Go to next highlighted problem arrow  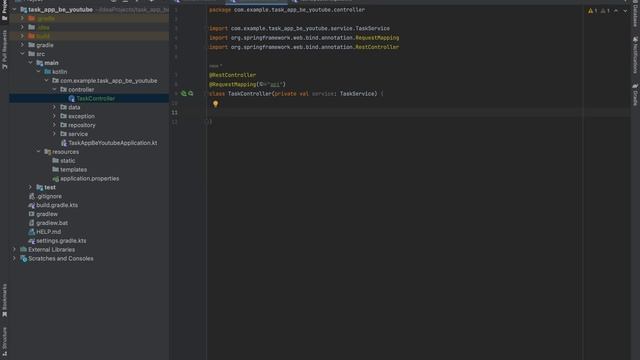tap(625, 11)
